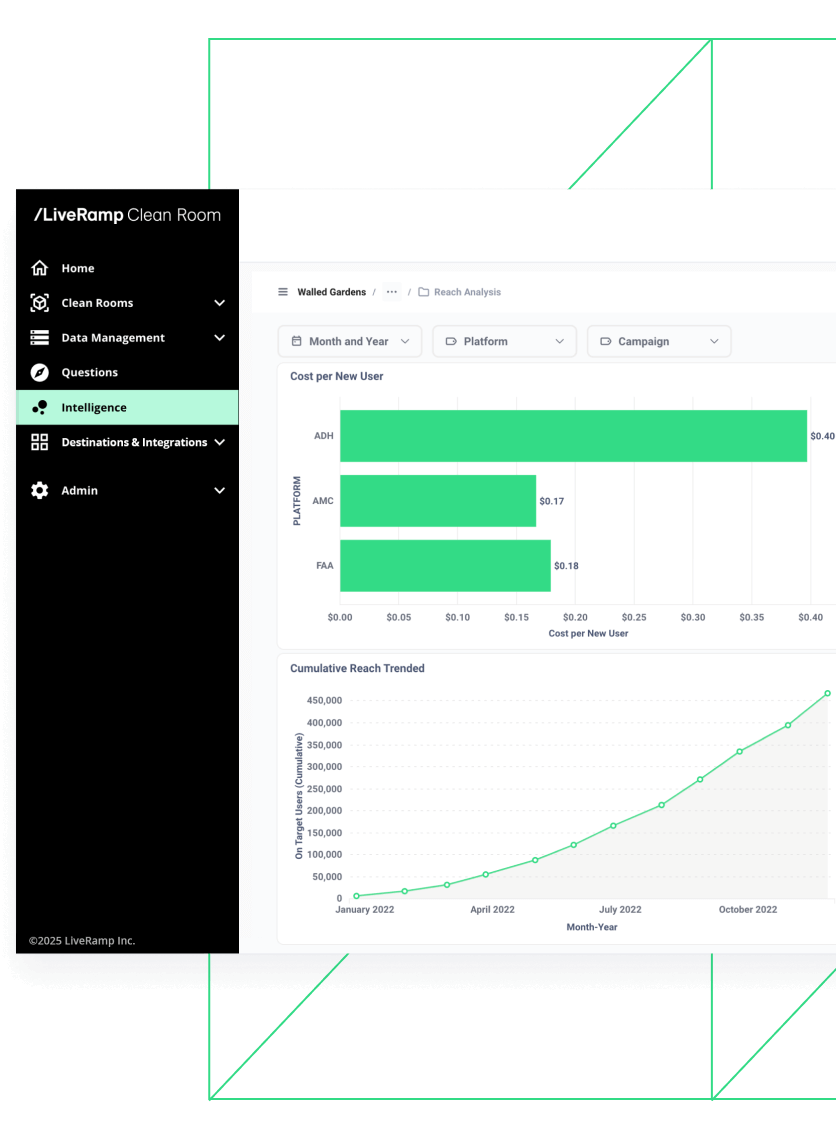Select Admin menu item
This screenshot has height=1140, width=836.
(127, 491)
